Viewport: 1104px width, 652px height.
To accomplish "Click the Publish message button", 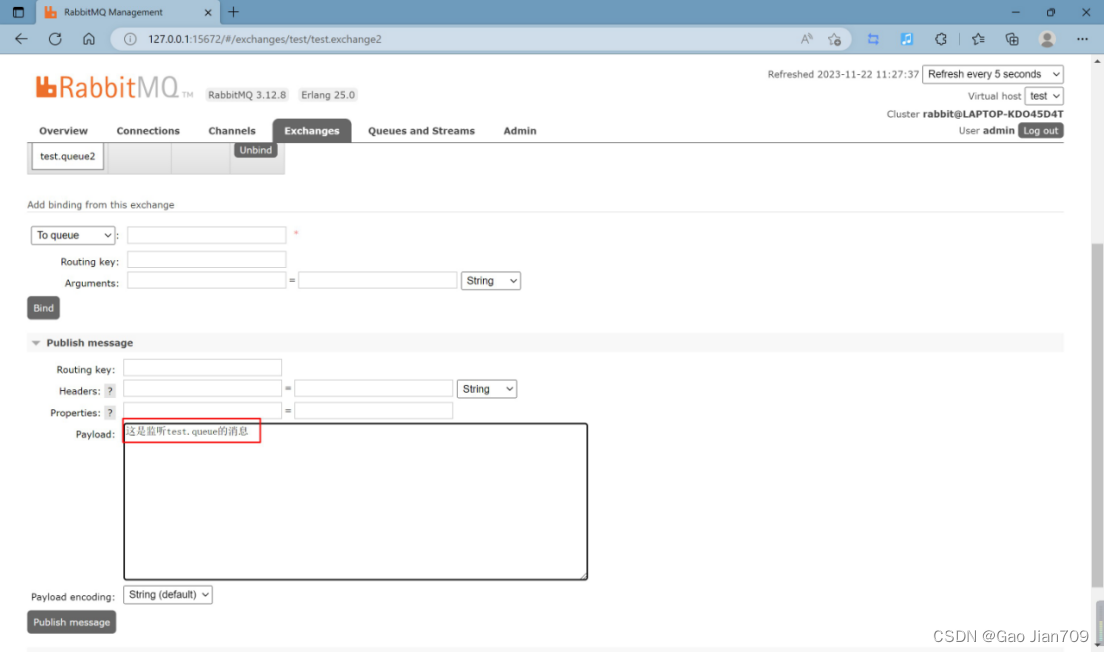I will click(x=71, y=622).
